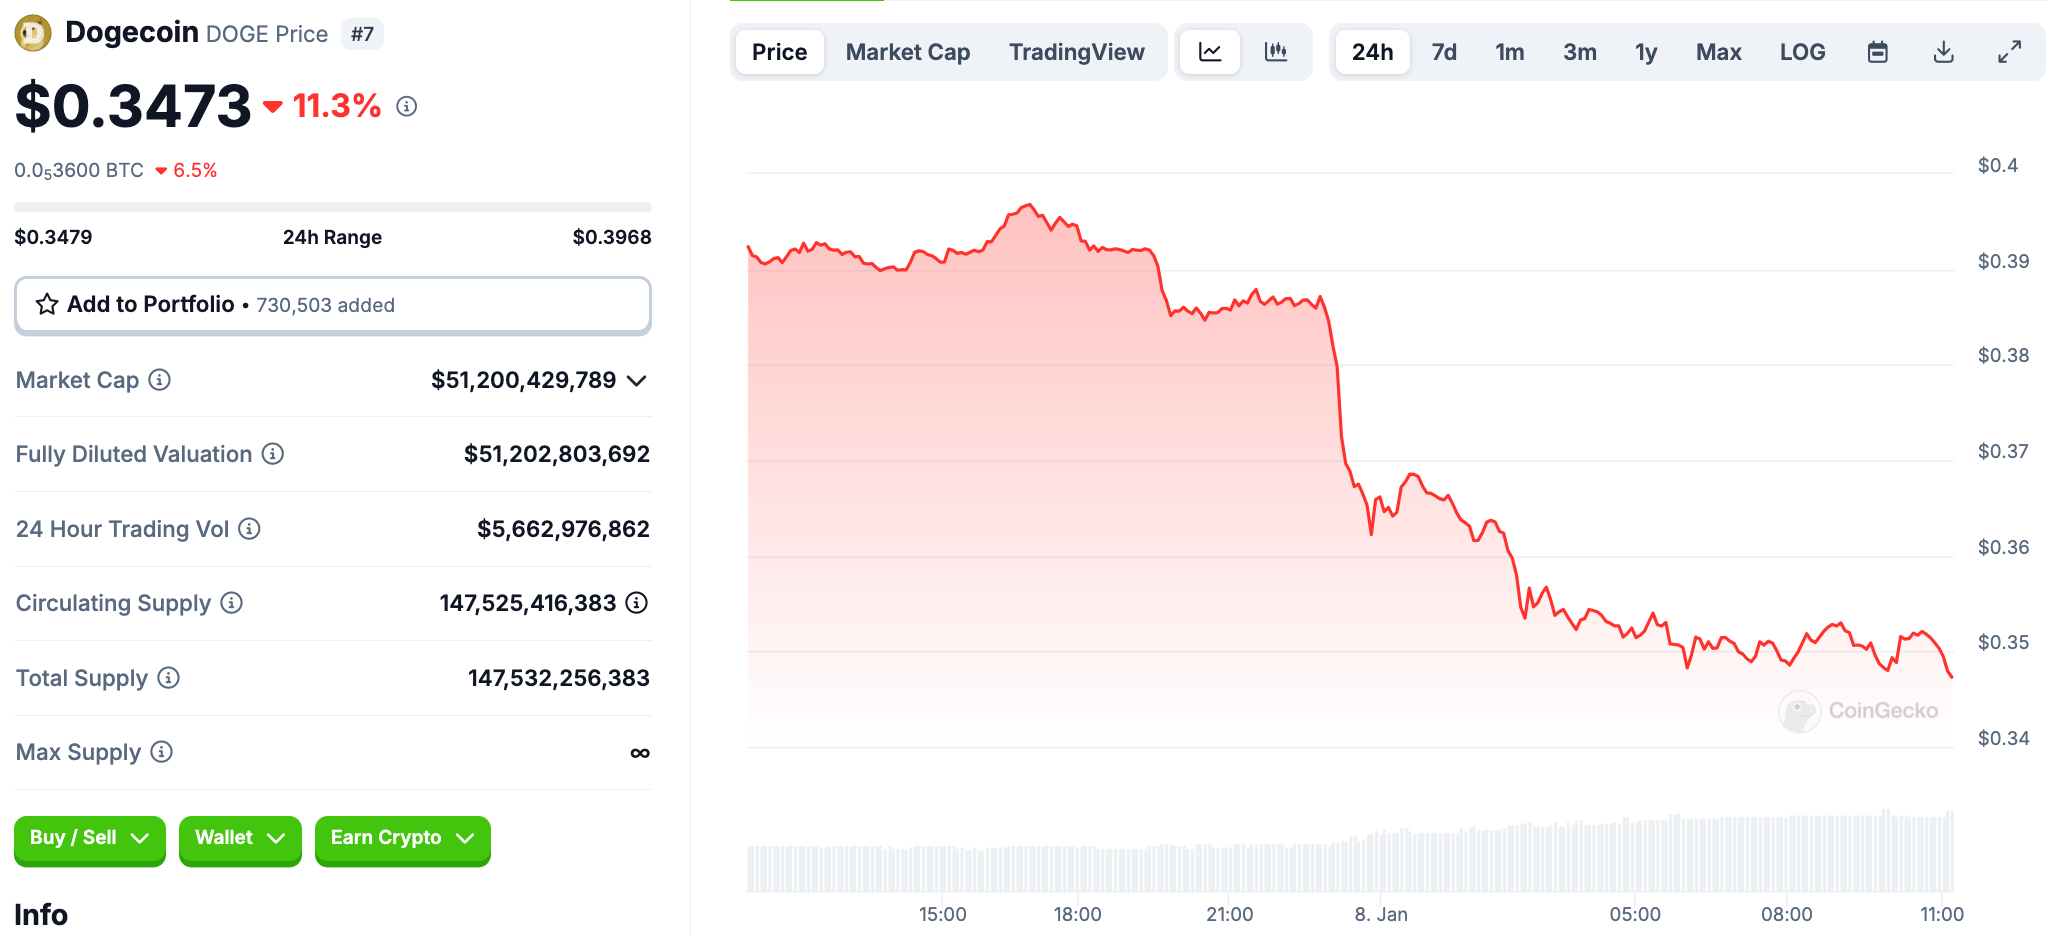Open the Earn Crypto dropdown
2054x936 pixels.
(x=402, y=838)
